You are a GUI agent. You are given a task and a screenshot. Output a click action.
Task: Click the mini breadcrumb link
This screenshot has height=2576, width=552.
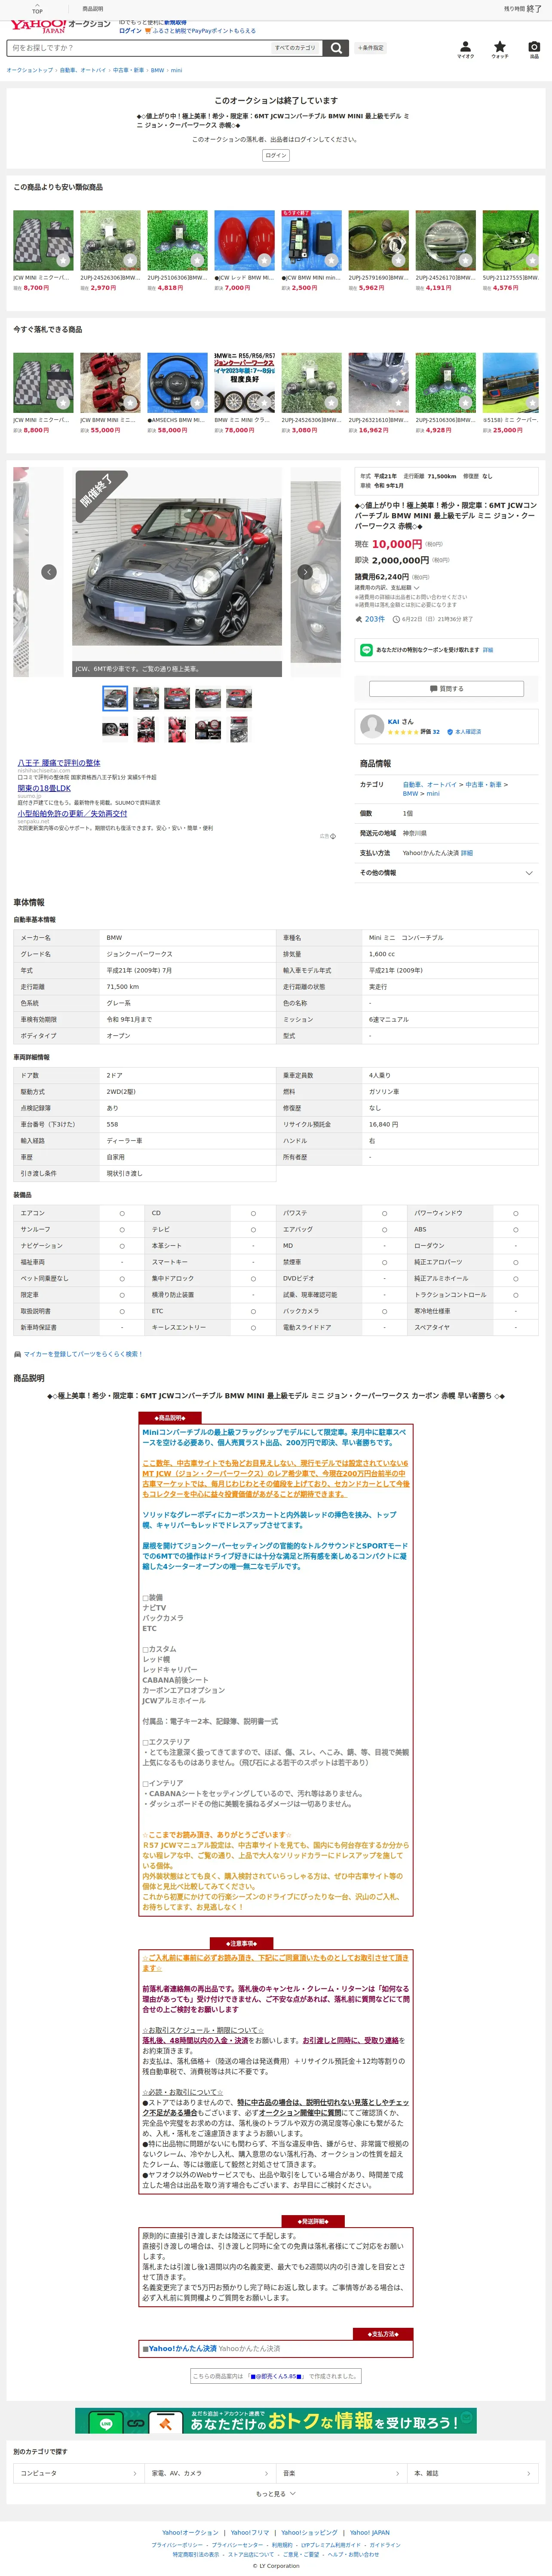pos(176,70)
